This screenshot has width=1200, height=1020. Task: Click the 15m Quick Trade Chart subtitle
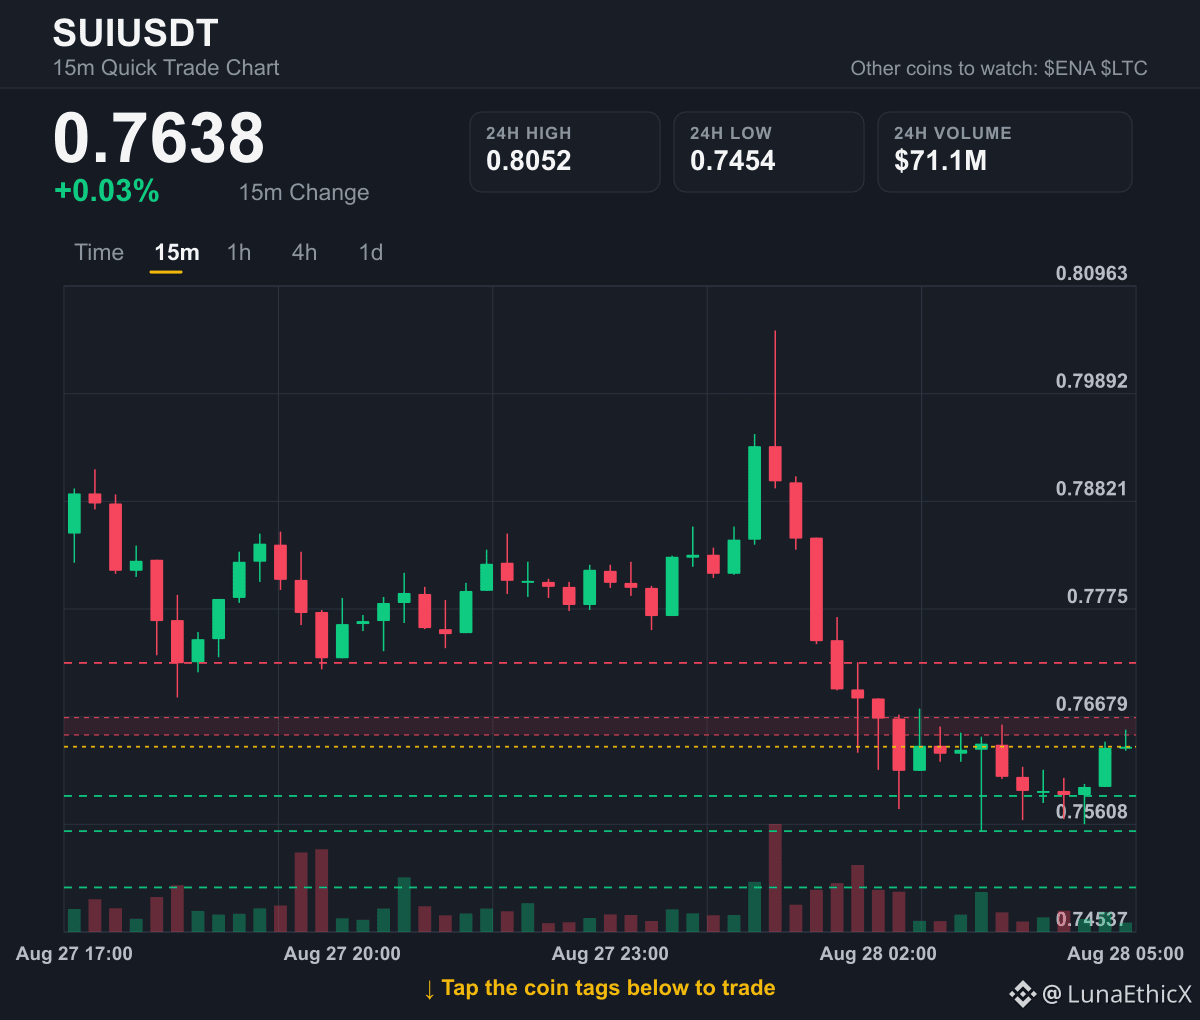tap(166, 68)
